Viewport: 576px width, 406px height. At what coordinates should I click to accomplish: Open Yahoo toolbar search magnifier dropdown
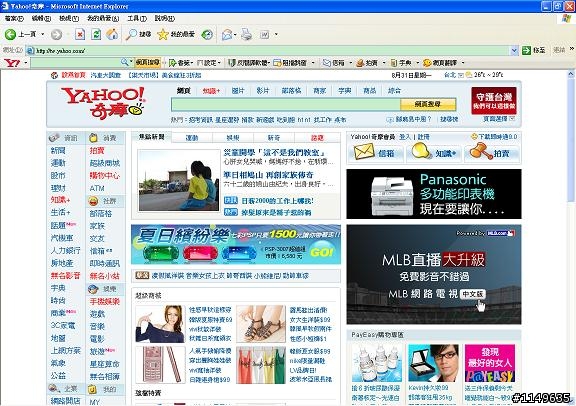pyautogui.click(x=131, y=62)
